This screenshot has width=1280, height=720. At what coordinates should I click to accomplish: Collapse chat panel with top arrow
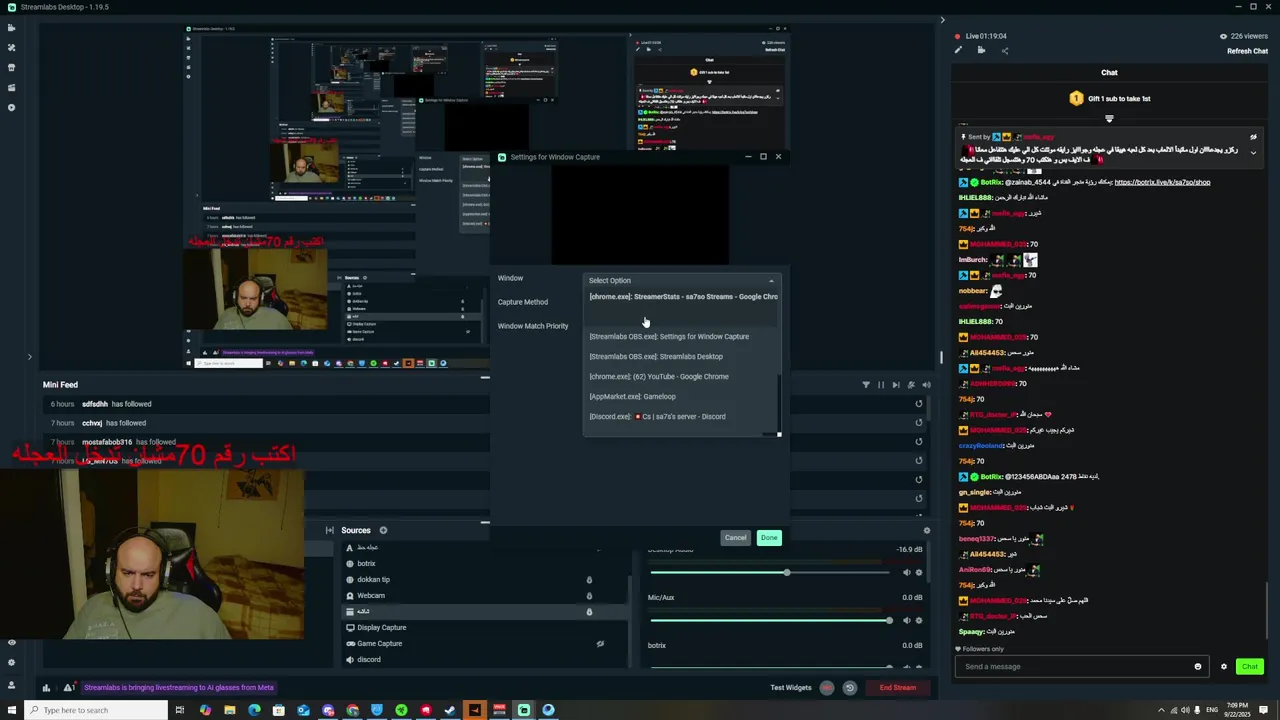pyautogui.click(x=941, y=20)
